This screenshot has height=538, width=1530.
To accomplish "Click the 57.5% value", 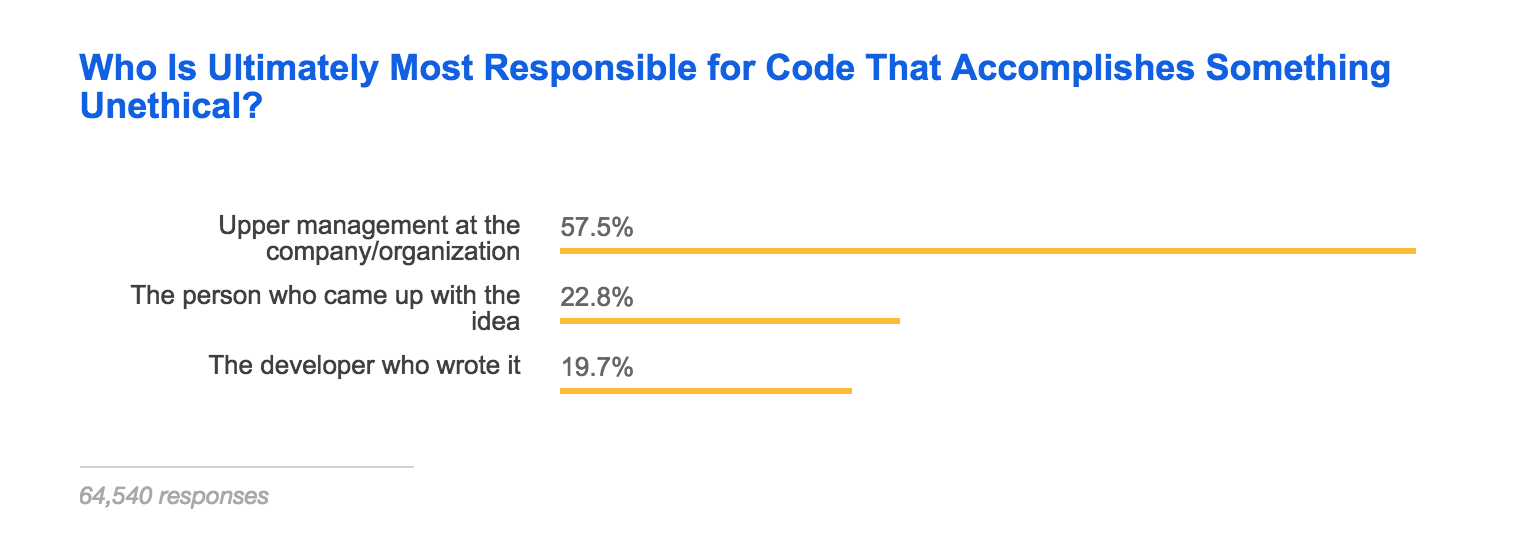I will 596,228.
